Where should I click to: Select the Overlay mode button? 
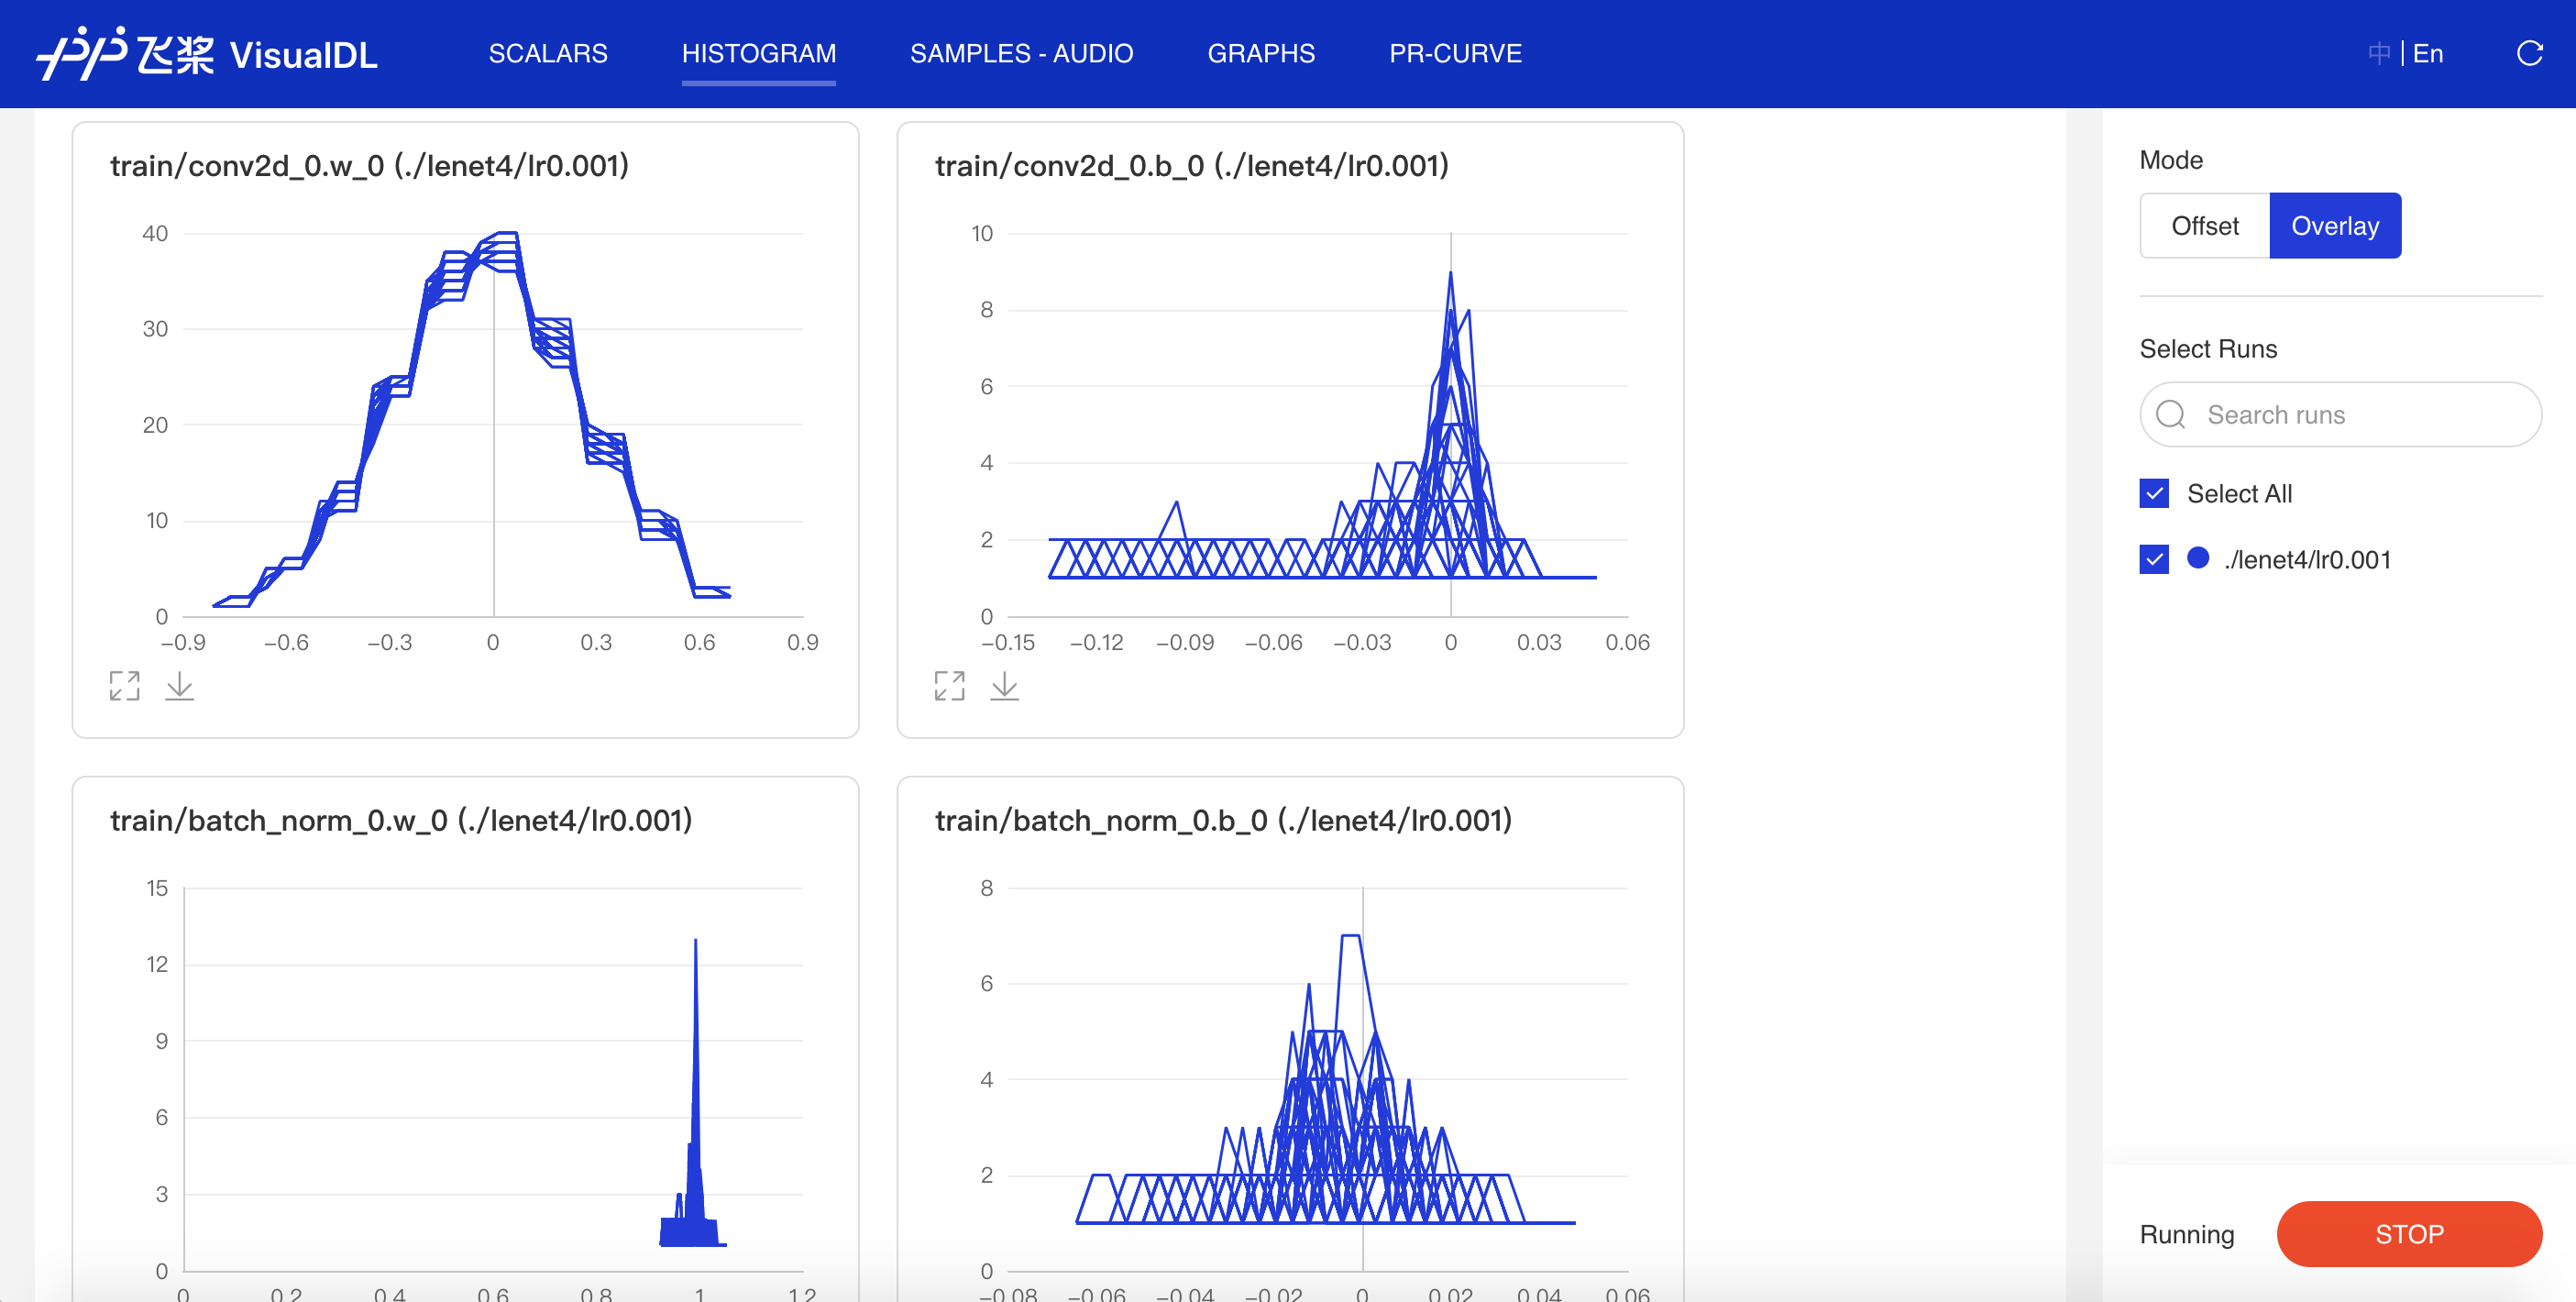point(2334,226)
